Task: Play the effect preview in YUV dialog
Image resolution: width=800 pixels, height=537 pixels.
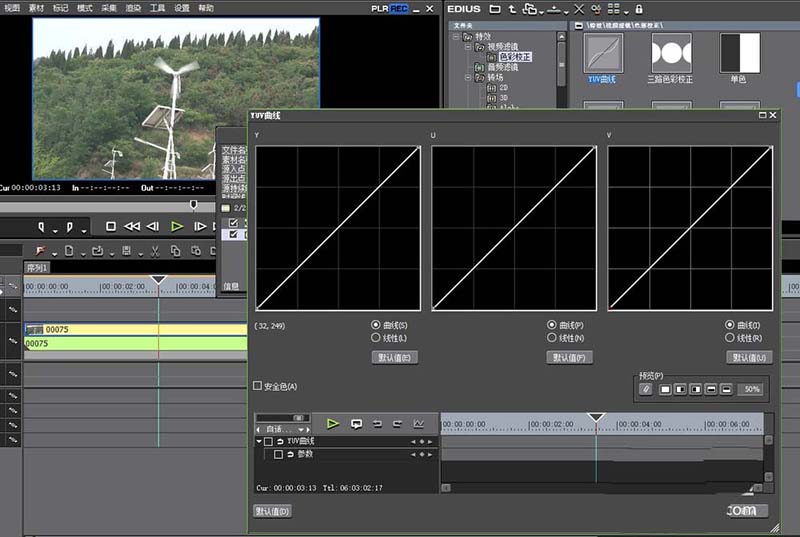Action: pos(333,424)
